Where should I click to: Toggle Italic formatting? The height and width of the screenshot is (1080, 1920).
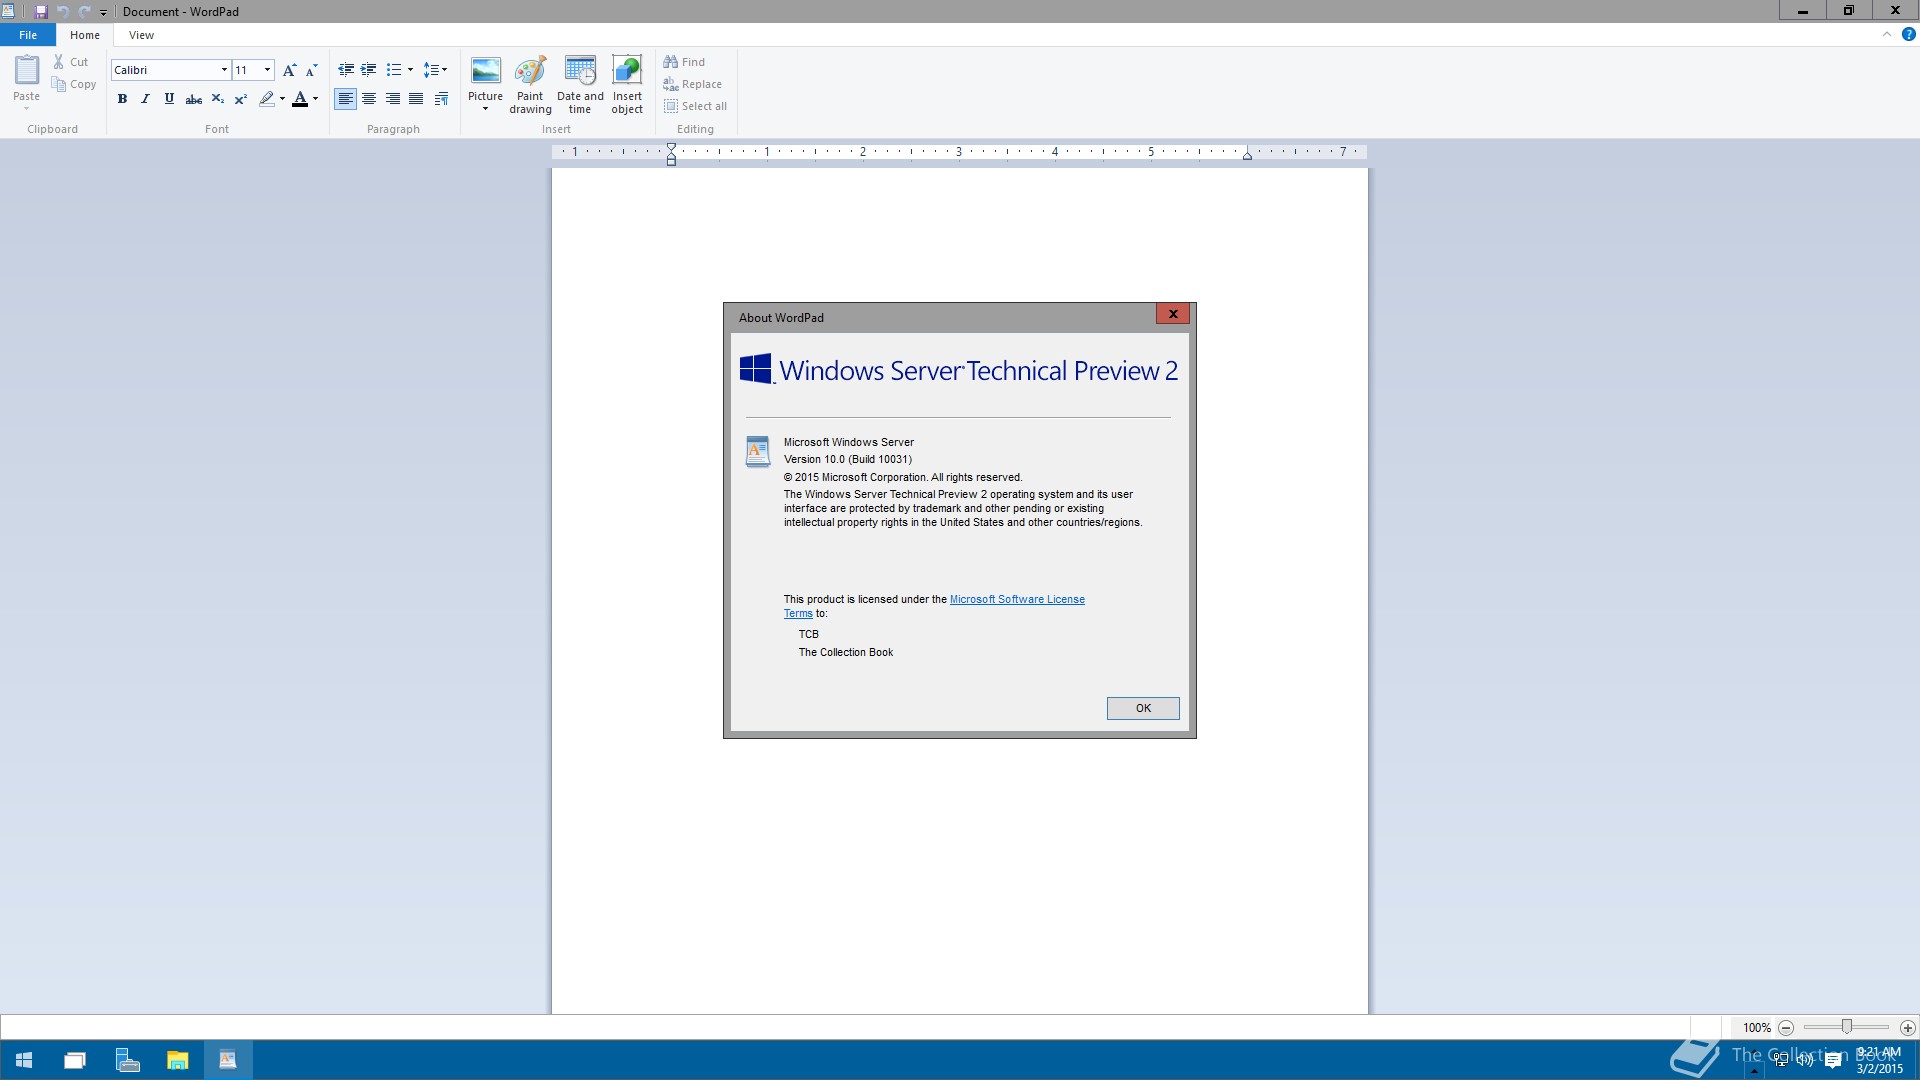[x=146, y=99]
